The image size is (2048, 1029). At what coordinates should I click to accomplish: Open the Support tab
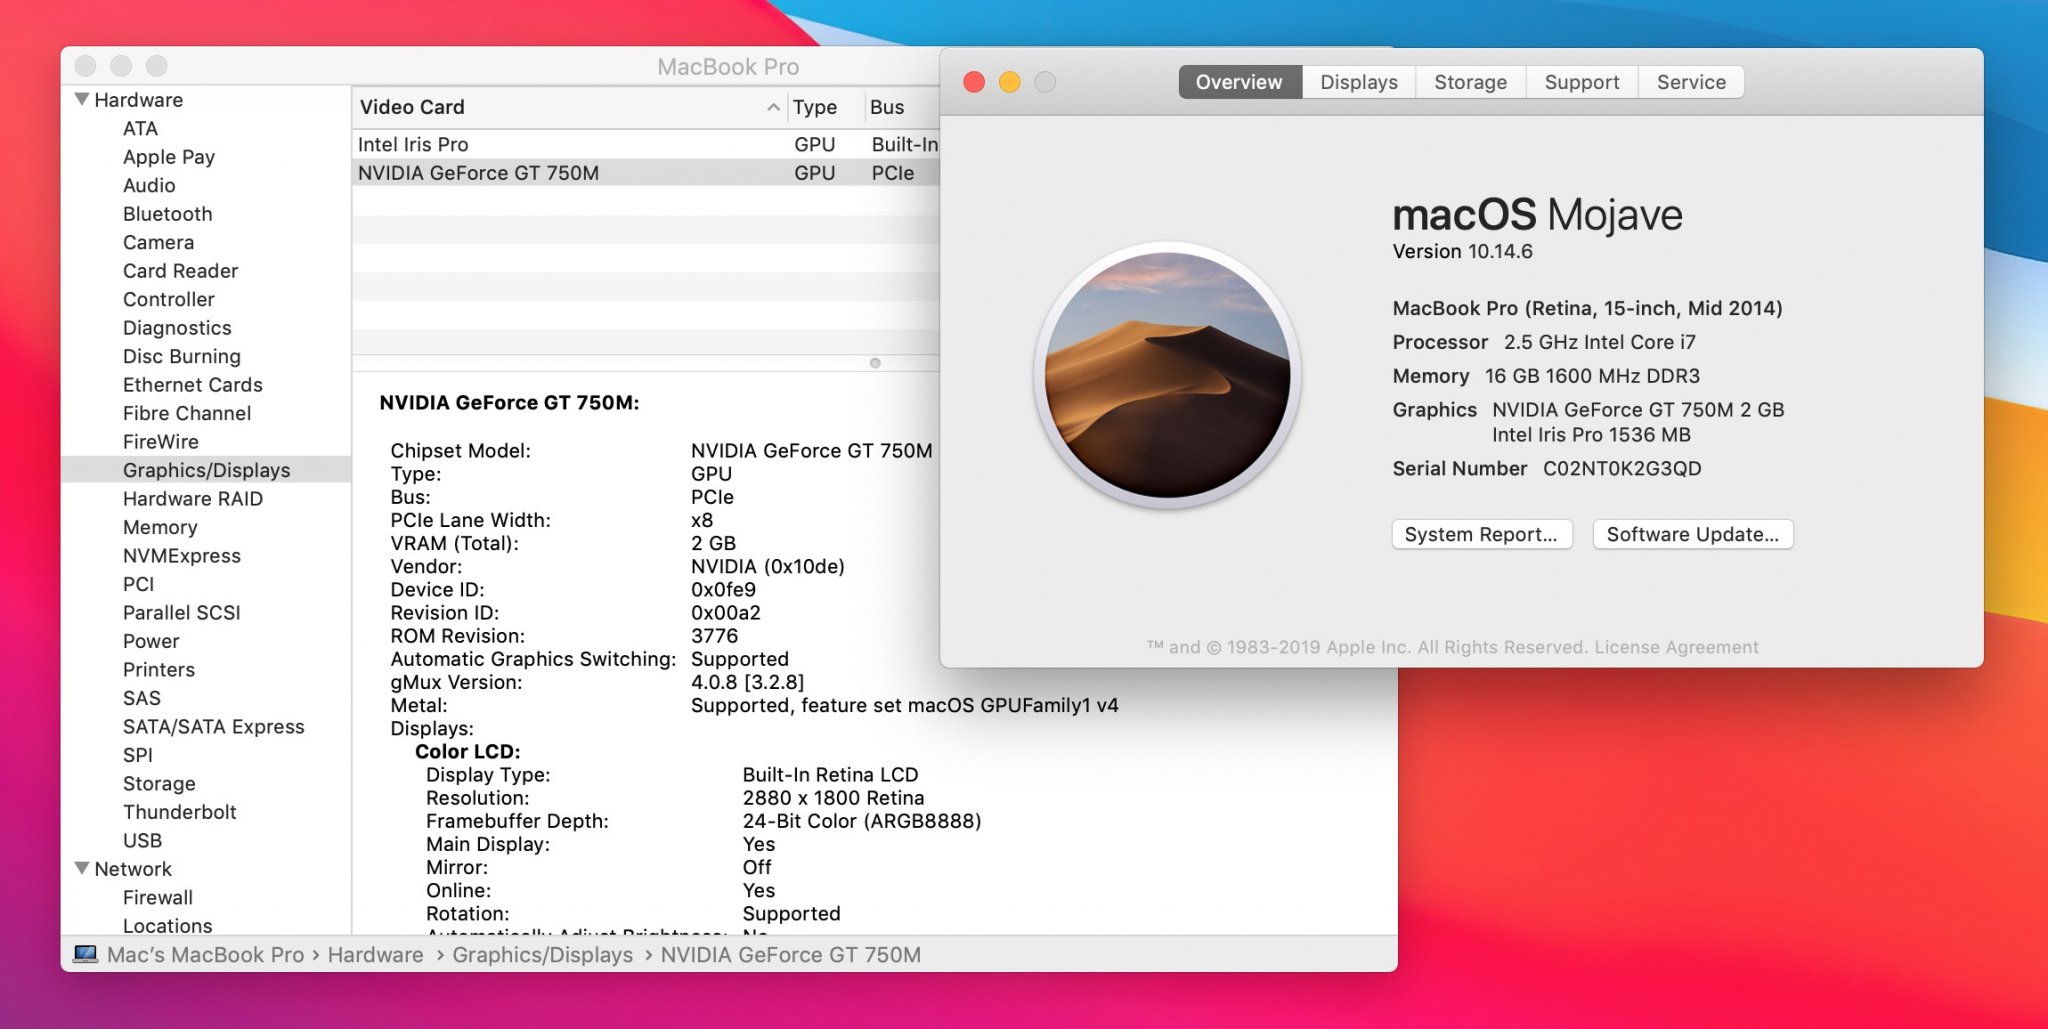click(x=1581, y=82)
